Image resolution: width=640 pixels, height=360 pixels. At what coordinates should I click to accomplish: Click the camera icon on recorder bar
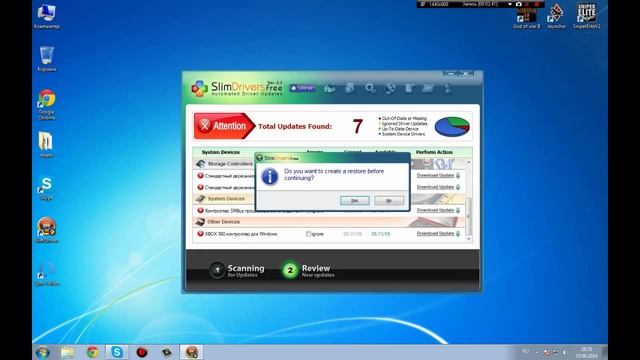(518, 4)
